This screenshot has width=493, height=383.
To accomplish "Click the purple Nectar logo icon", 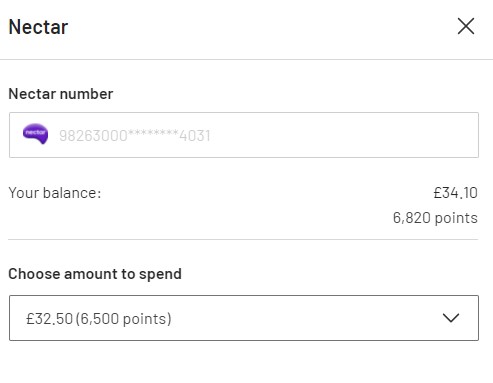I will (35, 134).
